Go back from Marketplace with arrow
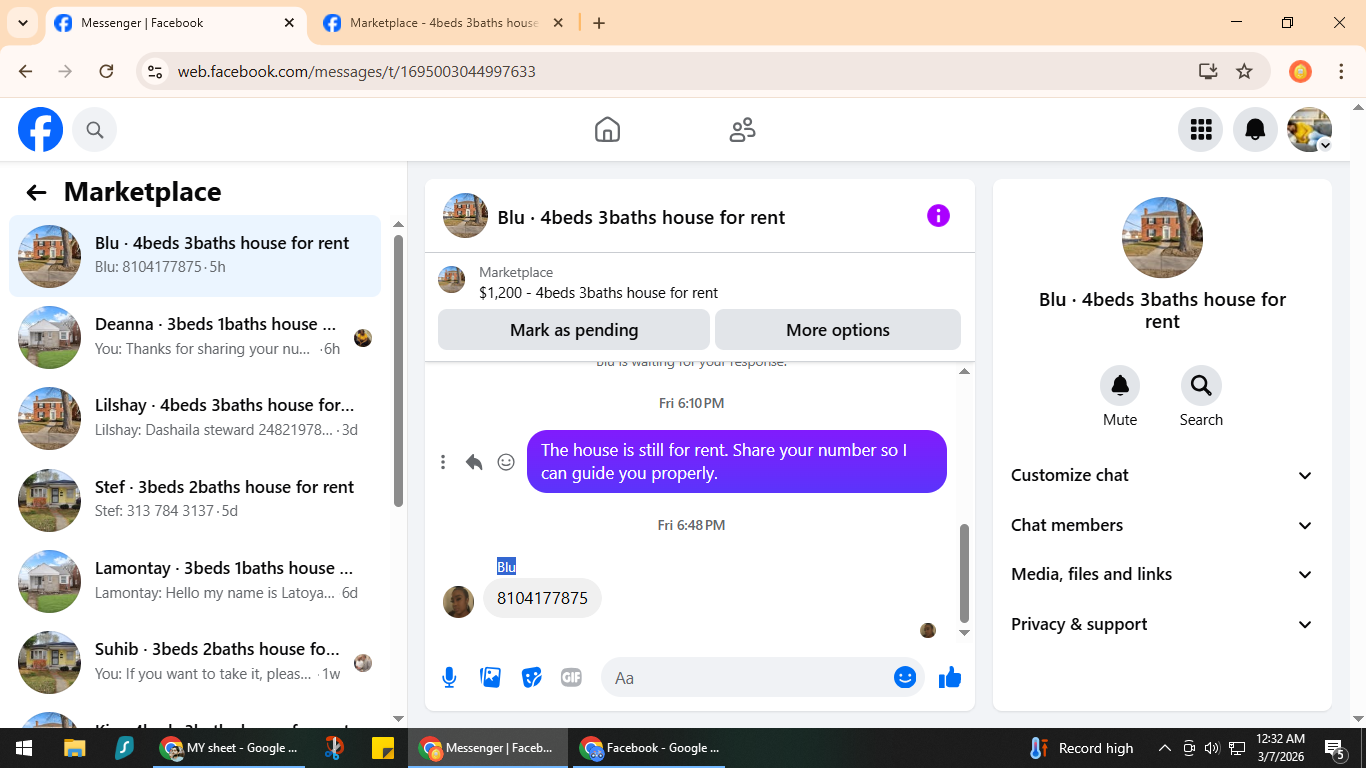The width and height of the screenshot is (1366, 768). pos(37,193)
